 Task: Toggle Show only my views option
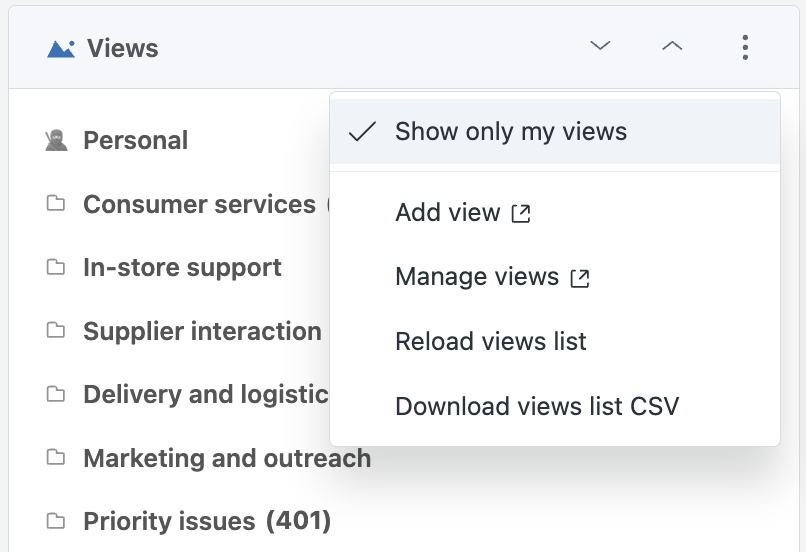point(555,132)
